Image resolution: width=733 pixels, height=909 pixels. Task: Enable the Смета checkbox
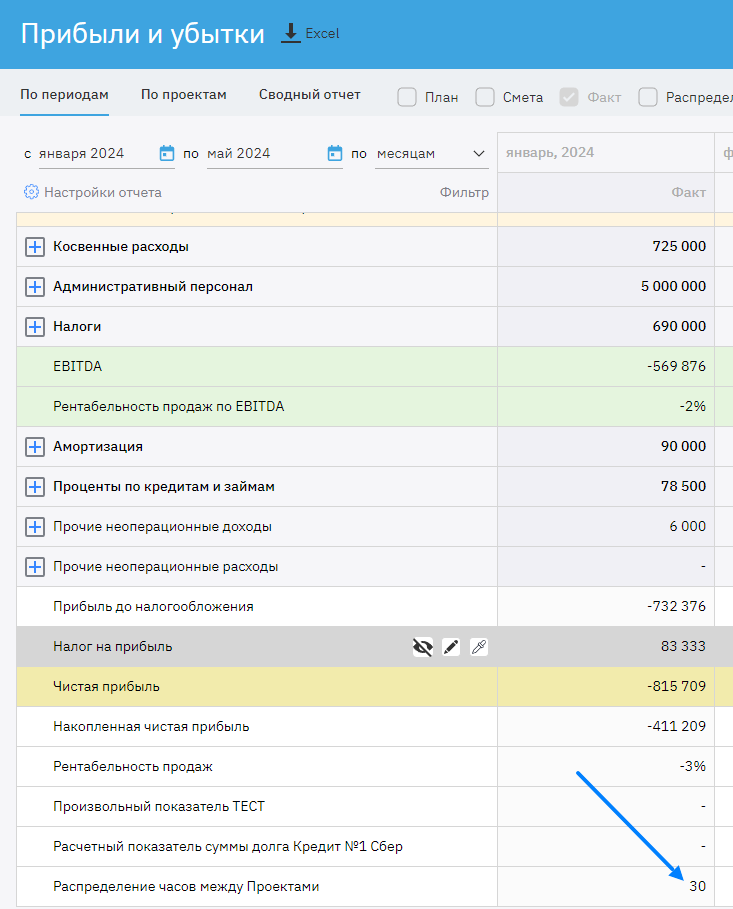tap(485, 97)
